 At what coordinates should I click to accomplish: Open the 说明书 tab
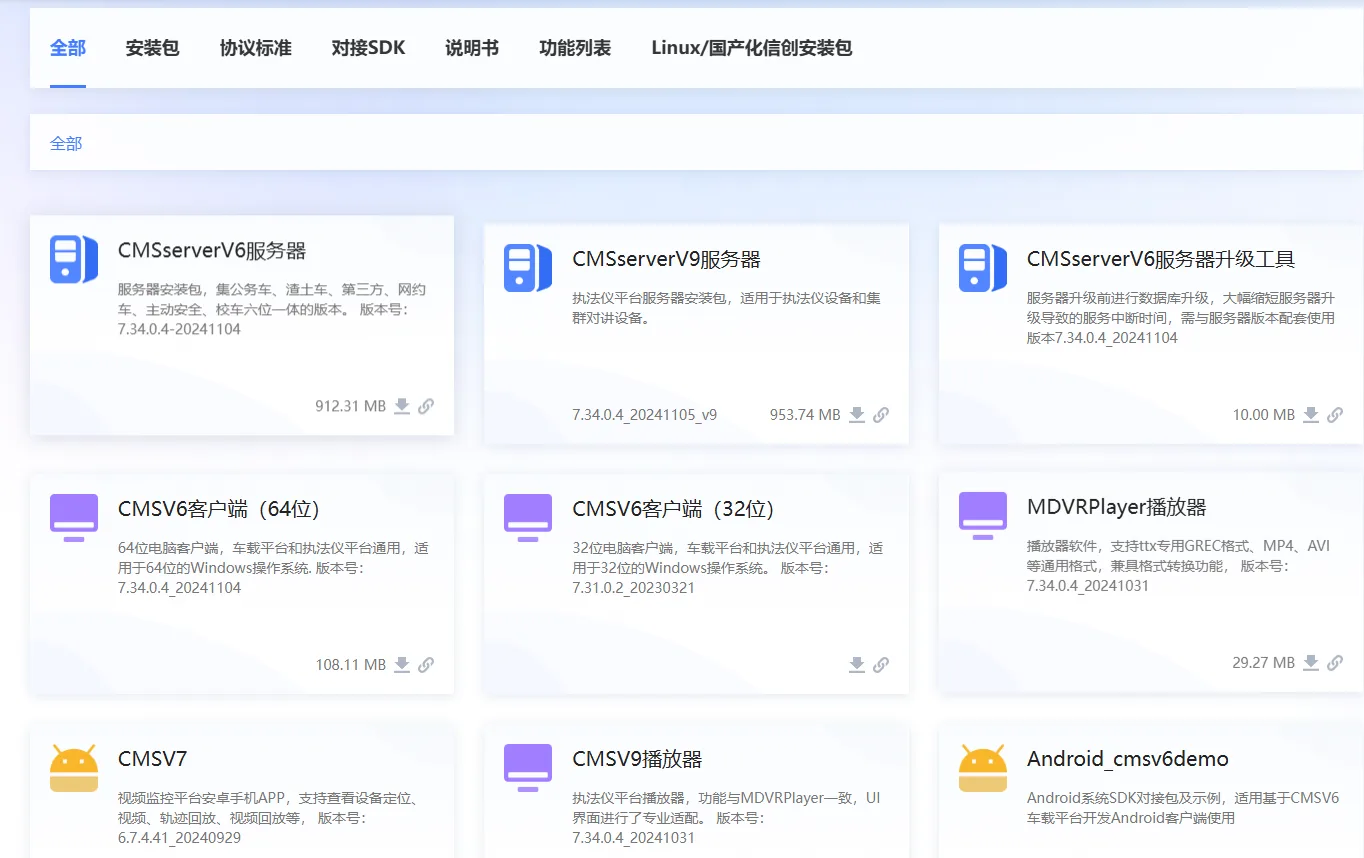pos(472,48)
